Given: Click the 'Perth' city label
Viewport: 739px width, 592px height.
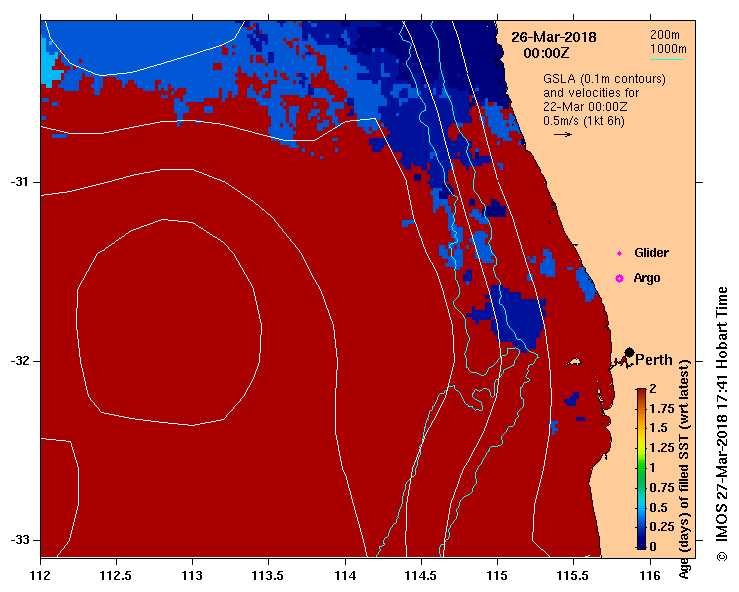Looking at the screenshot, I should pyautogui.click(x=654, y=360).
